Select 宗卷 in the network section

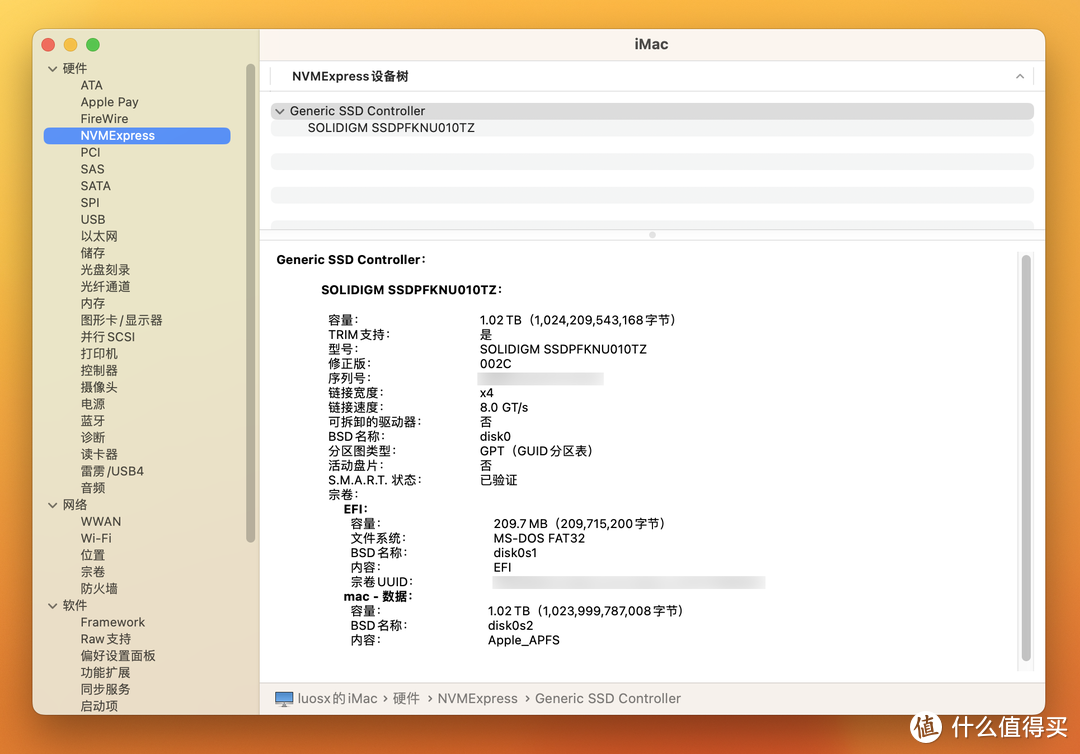click(x=92, y=572)
